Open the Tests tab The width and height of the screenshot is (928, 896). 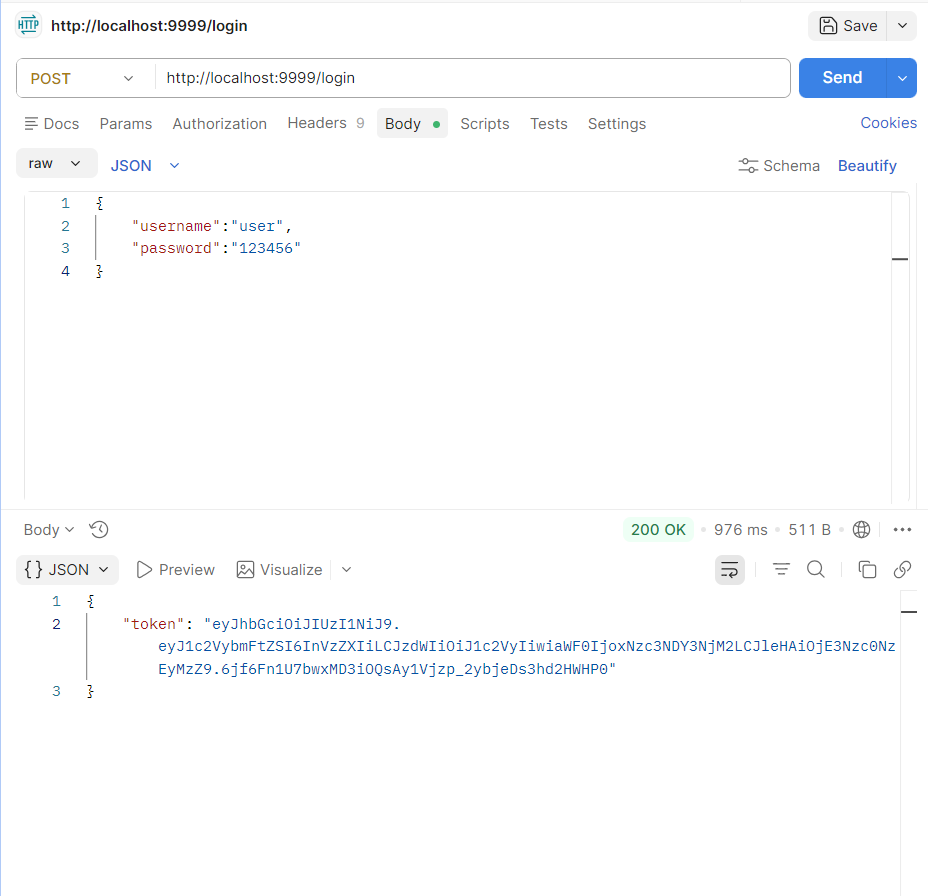[x=548, y=123]
